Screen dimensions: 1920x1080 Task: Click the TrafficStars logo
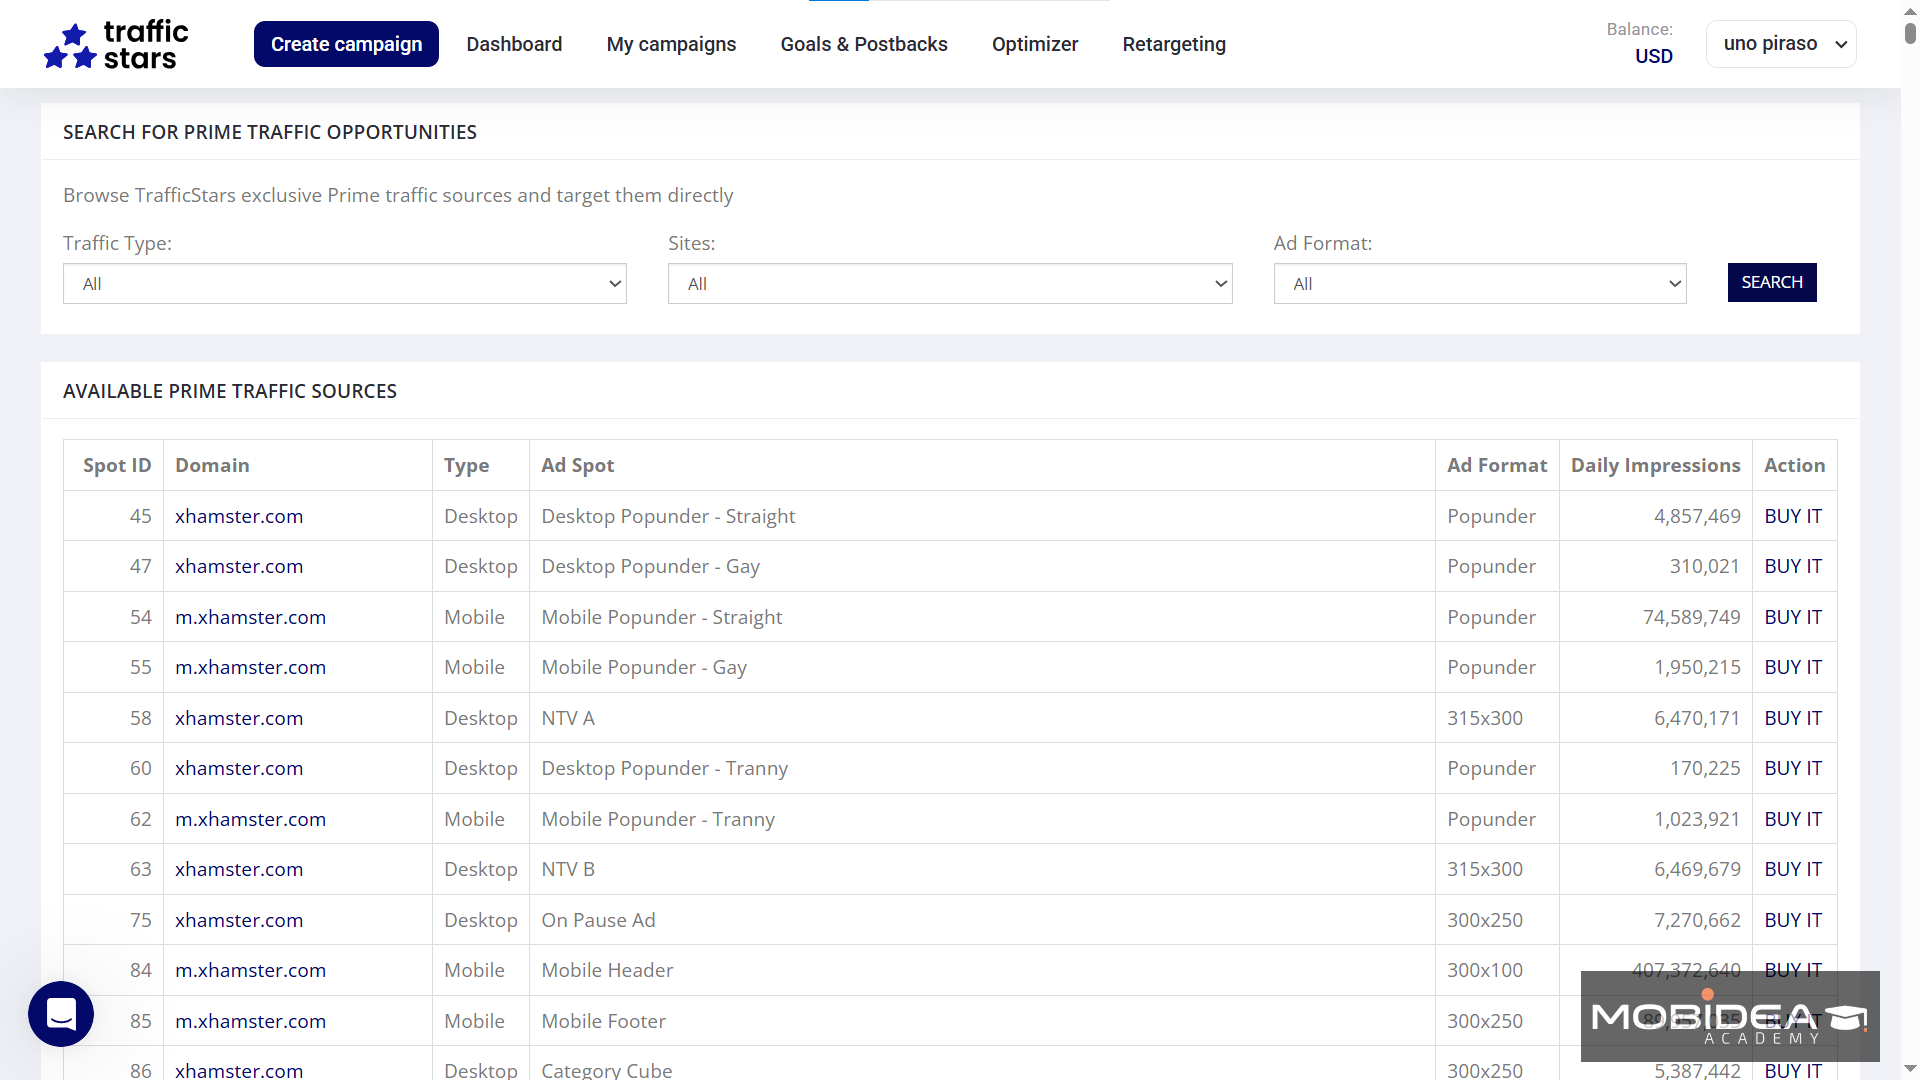(x=114, y=44)
